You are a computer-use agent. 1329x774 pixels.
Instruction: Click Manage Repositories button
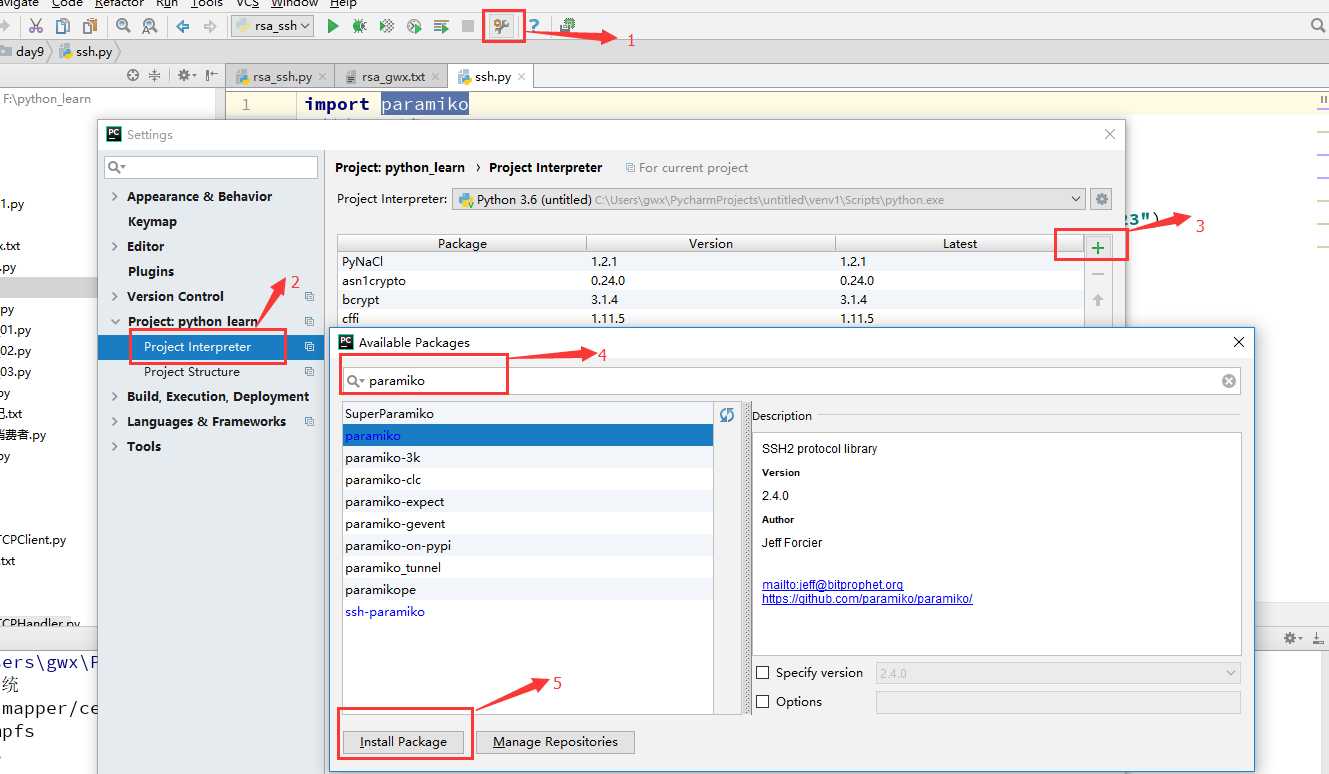(x=555, y=742)
